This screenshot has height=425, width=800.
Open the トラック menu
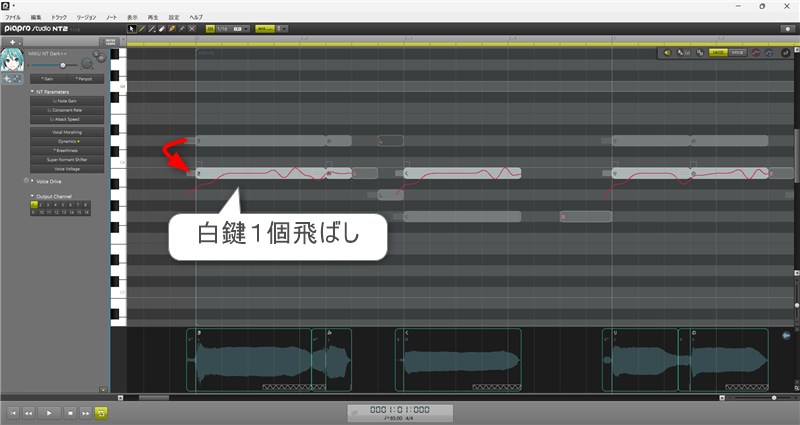coord(59,17)
